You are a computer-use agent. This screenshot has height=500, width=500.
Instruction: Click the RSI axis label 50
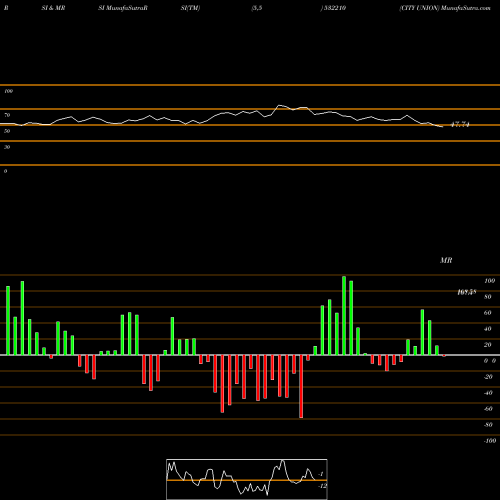pos(7,131)
